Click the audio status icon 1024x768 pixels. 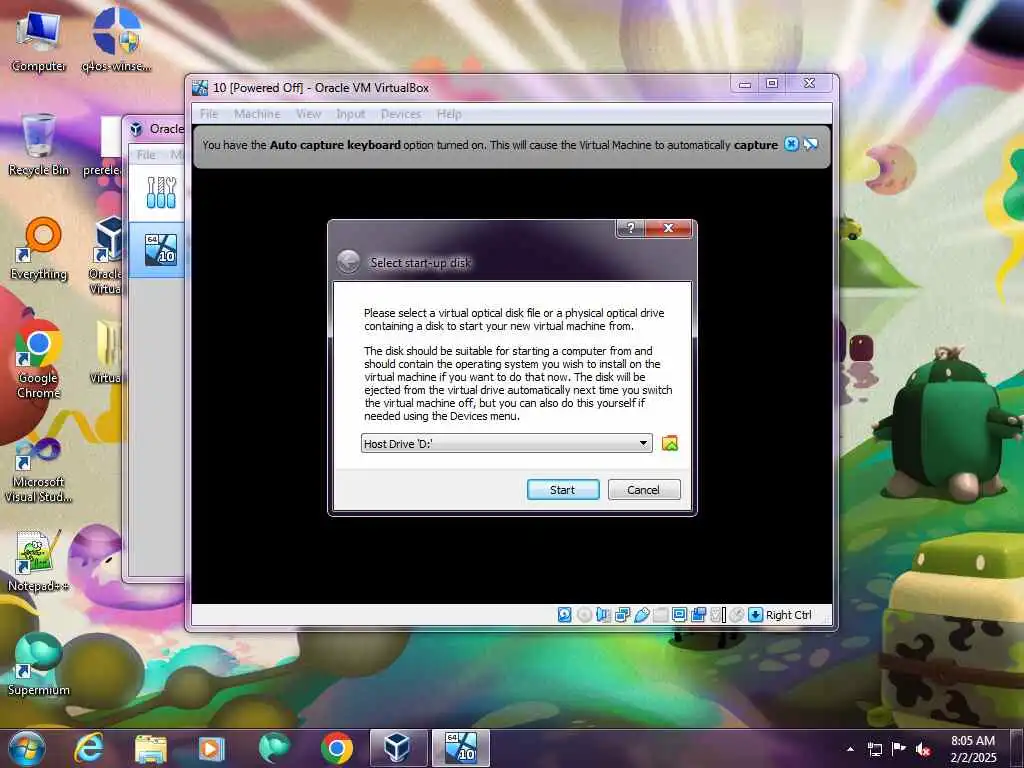603,615
